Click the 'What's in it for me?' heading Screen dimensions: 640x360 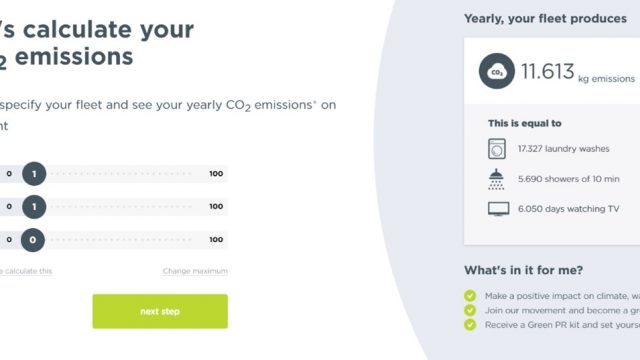(x=523, y=270)
